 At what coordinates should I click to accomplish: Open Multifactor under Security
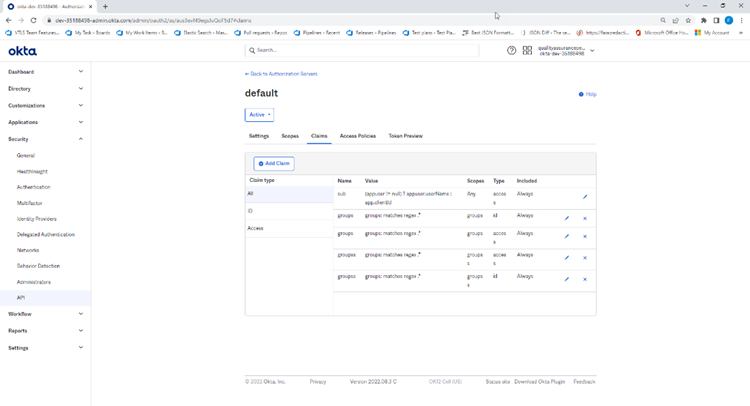[x=30, y=203]
